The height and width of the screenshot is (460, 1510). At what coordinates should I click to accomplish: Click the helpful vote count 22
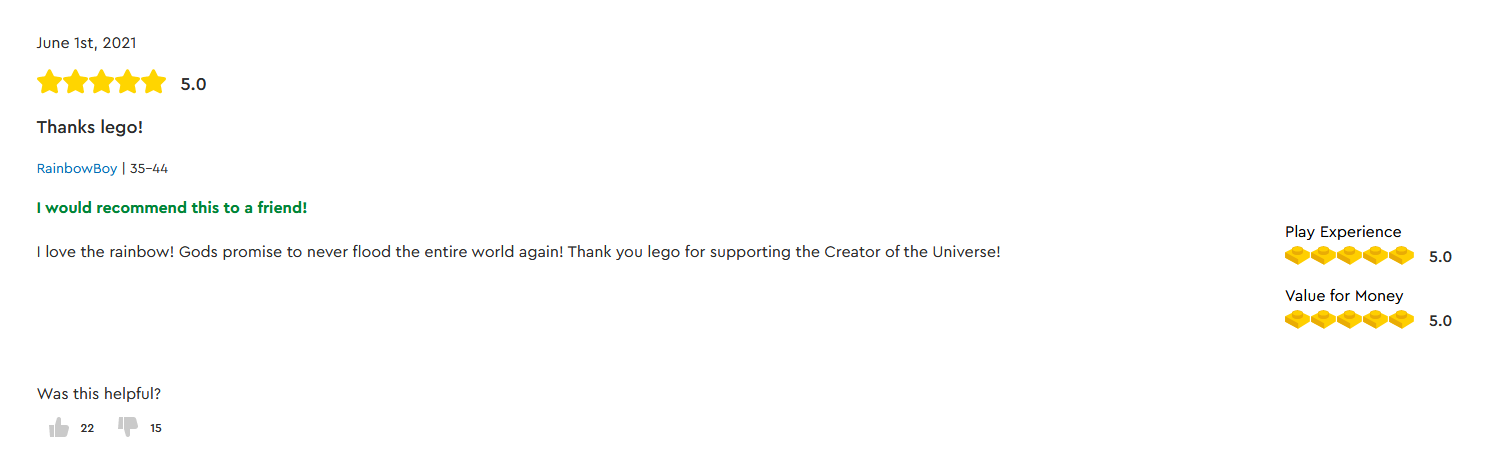coord(87,428)
